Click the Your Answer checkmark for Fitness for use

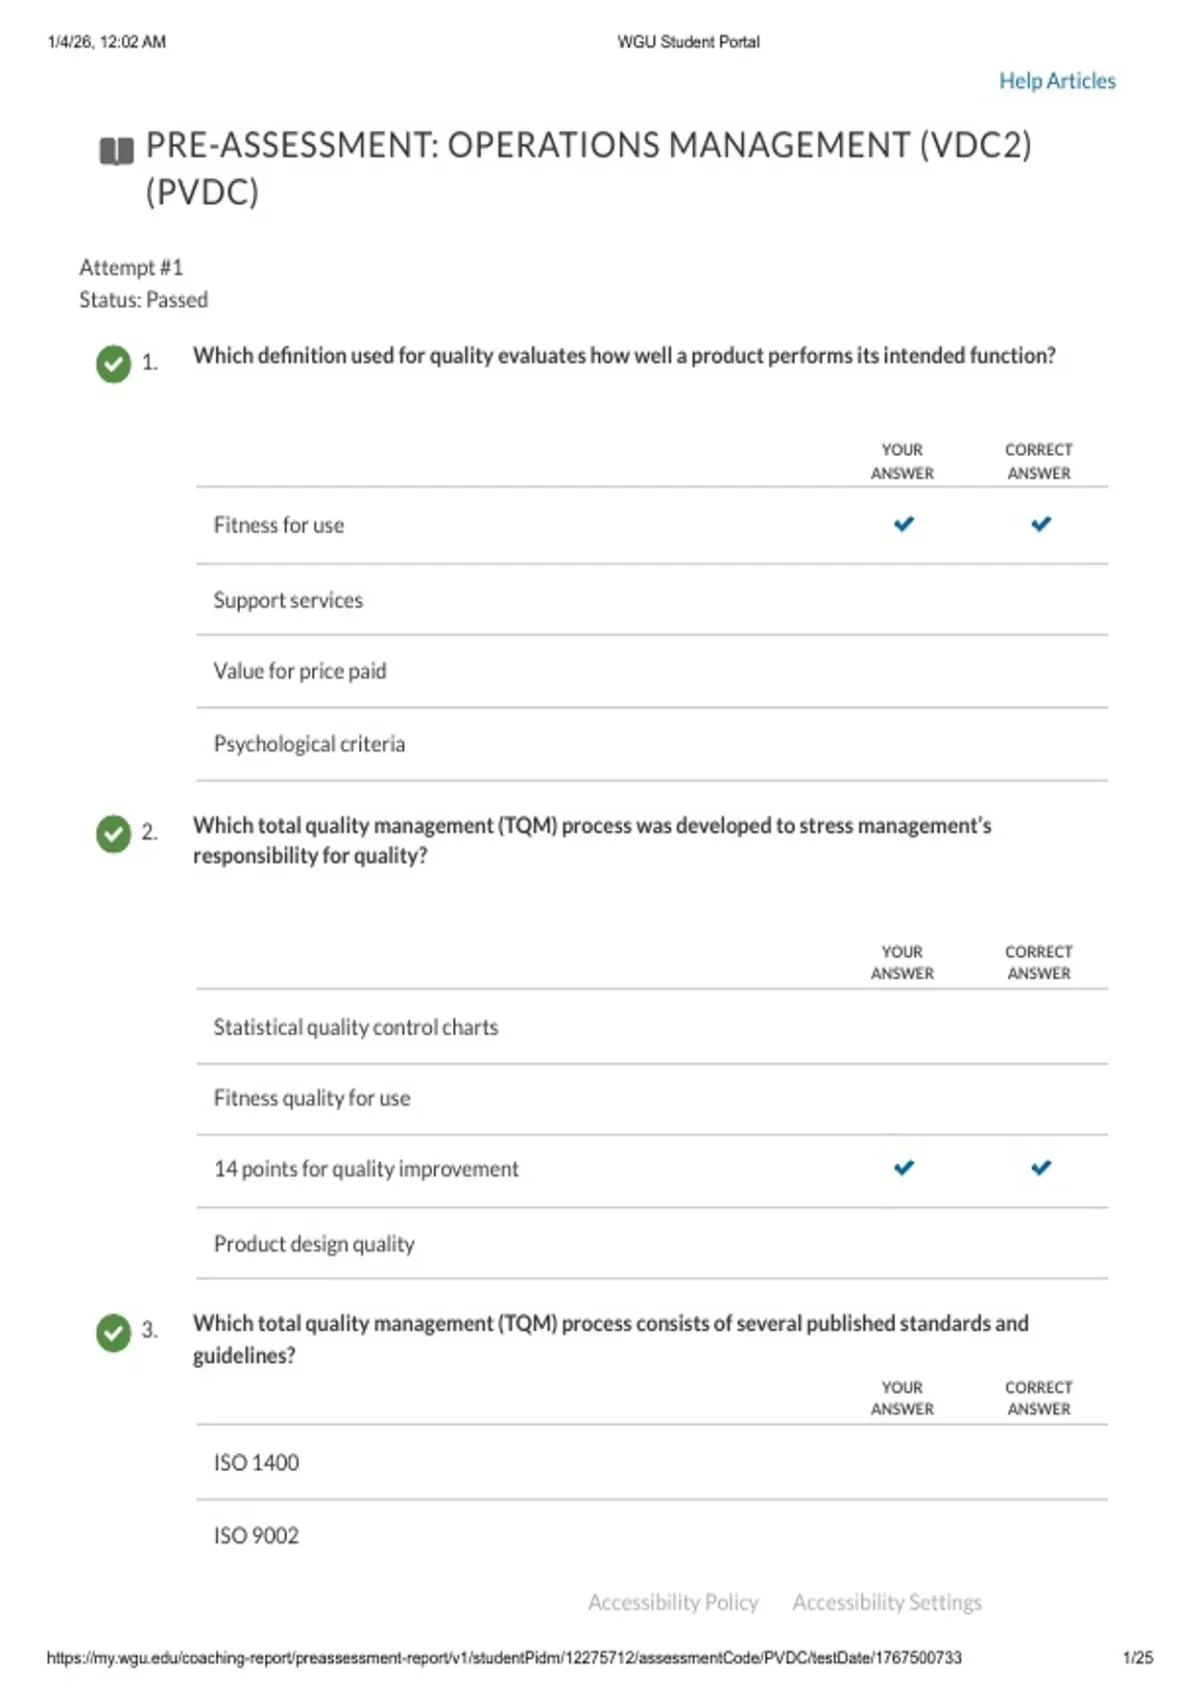tap(904, 524)
